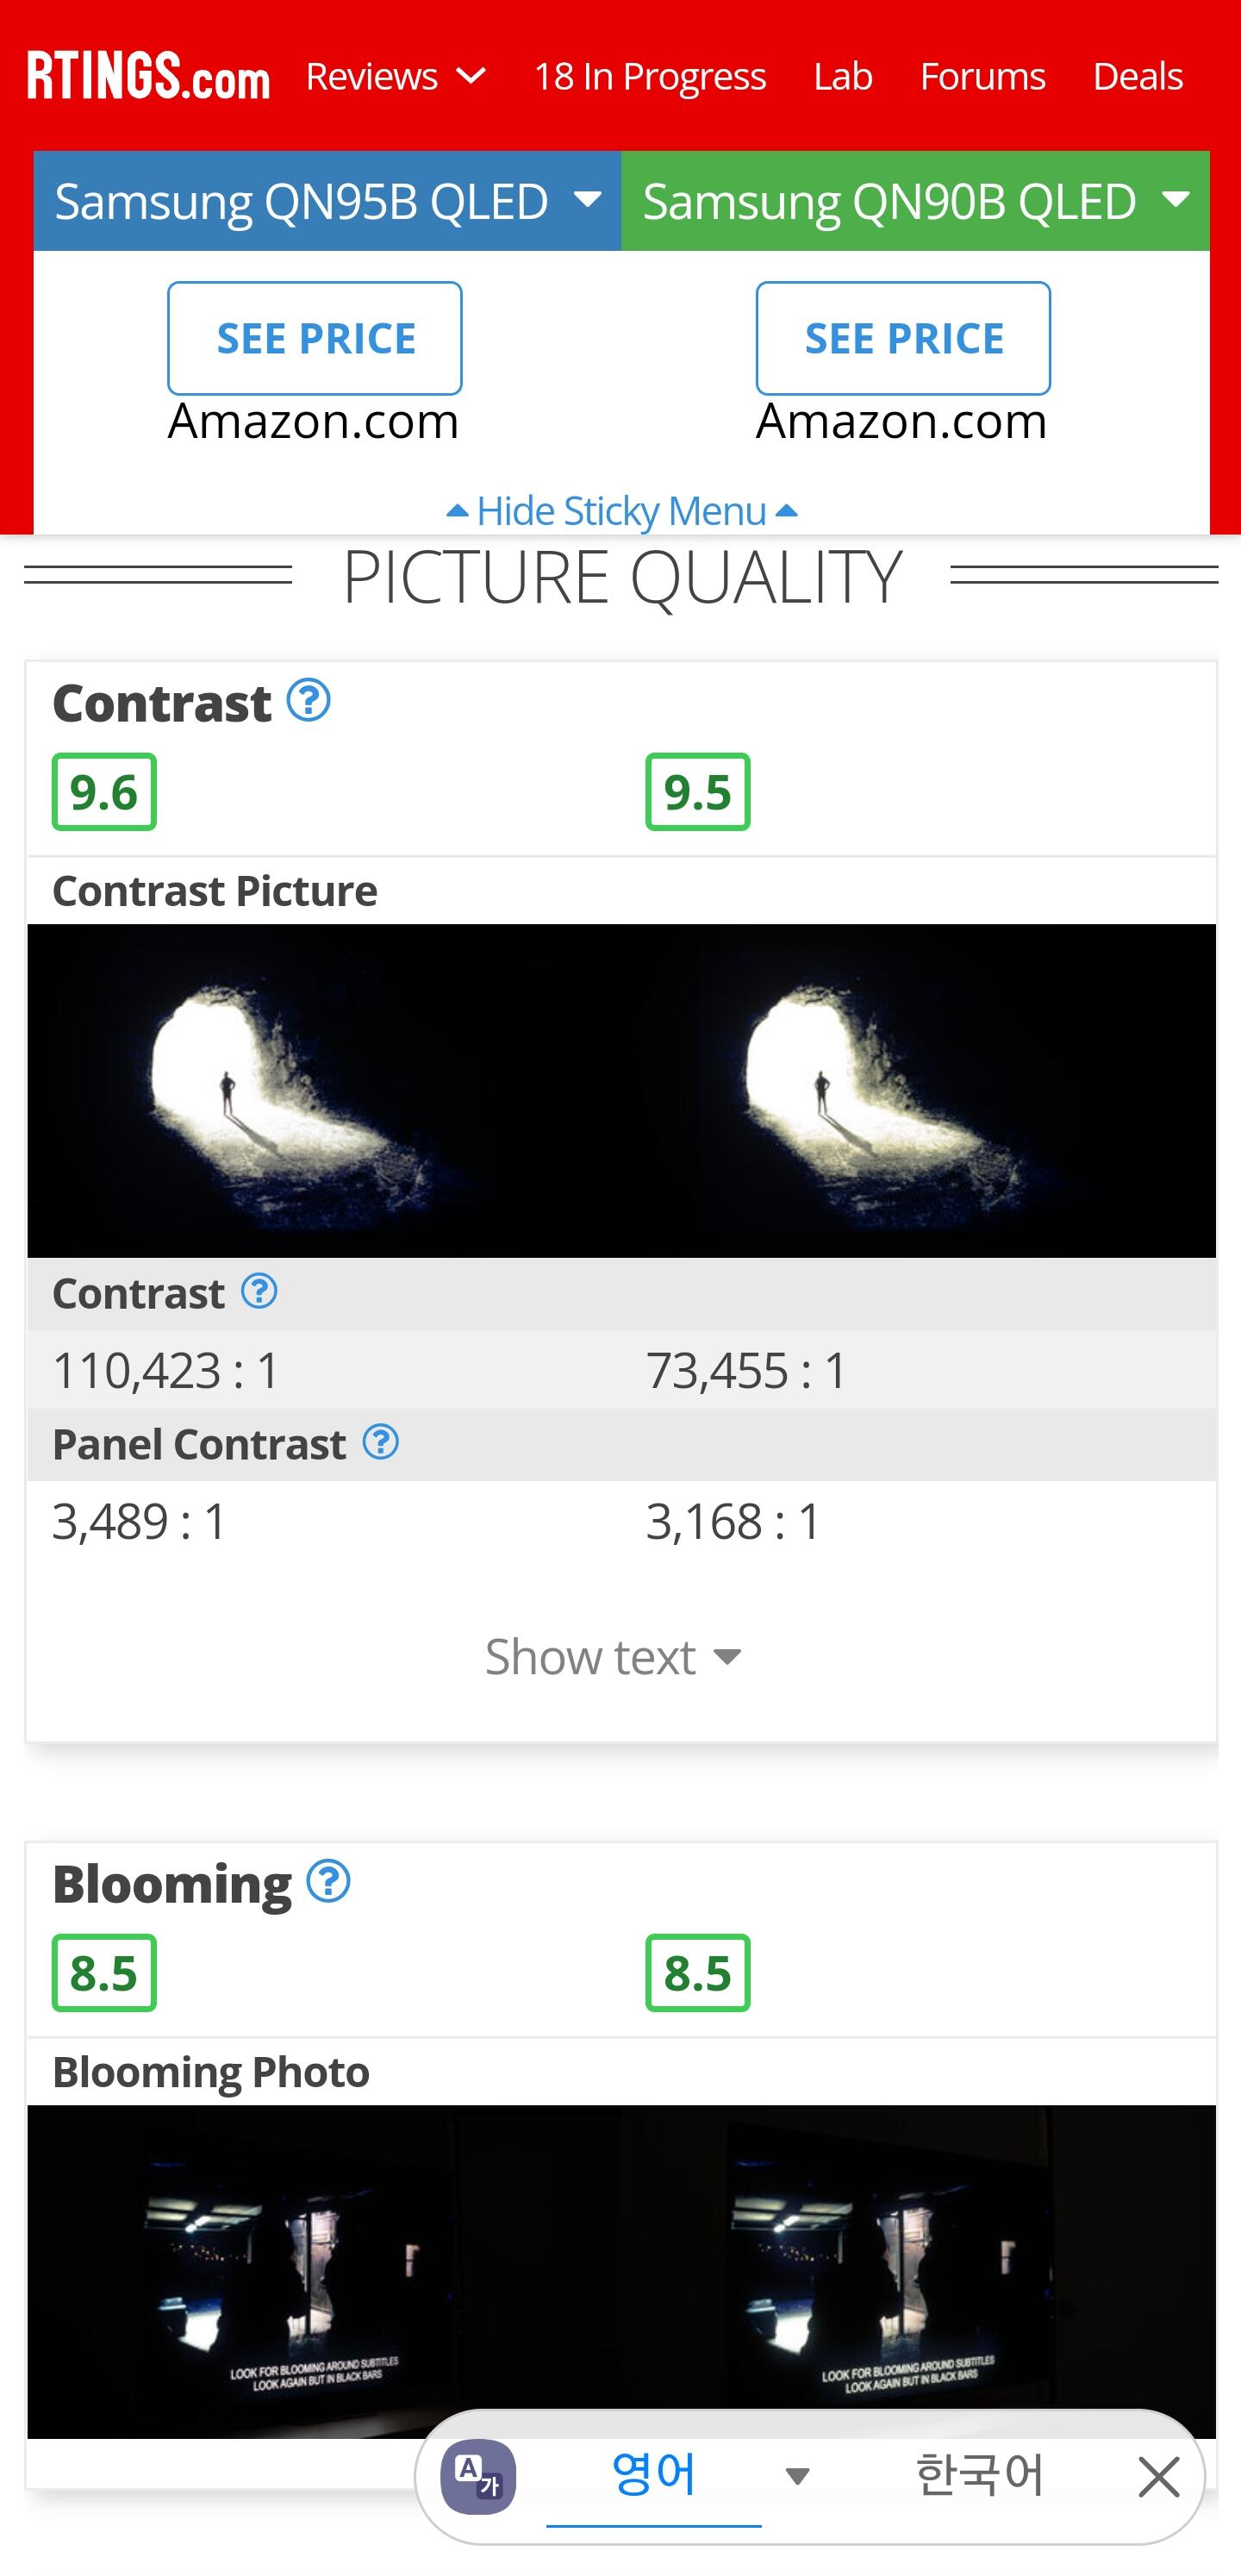
Task: Expand the Reviews menu
Action: coord(396,76)
